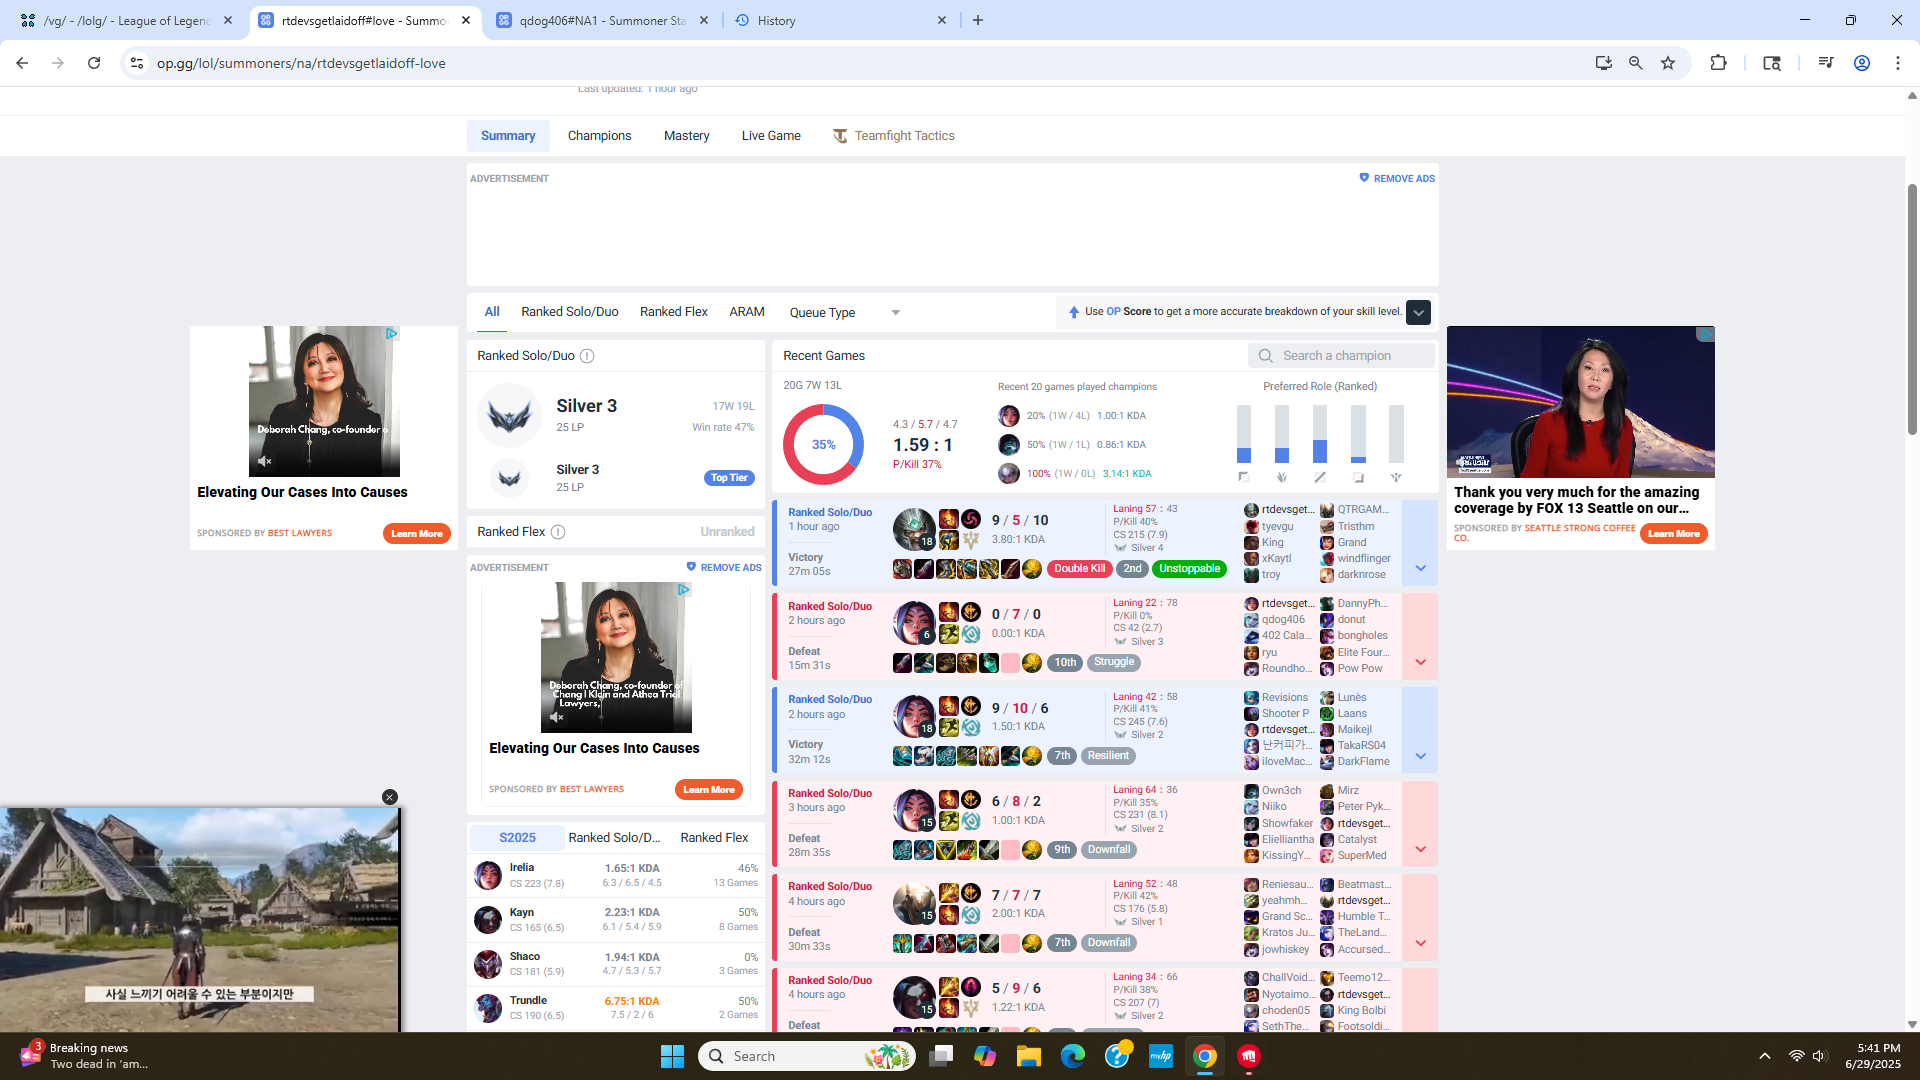Open the Queue Type dropdown
The width and height of the screenshot is (1920, 1080).
pos(845,312)
